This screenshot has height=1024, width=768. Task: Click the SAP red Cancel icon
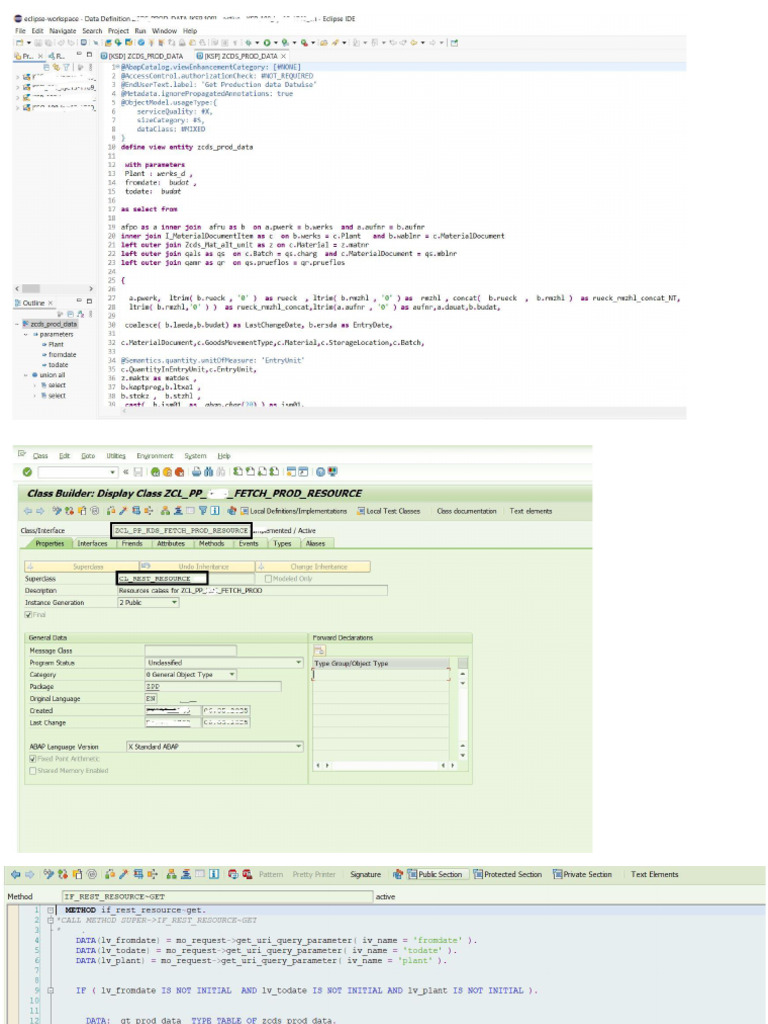click(x=179, y=472)
